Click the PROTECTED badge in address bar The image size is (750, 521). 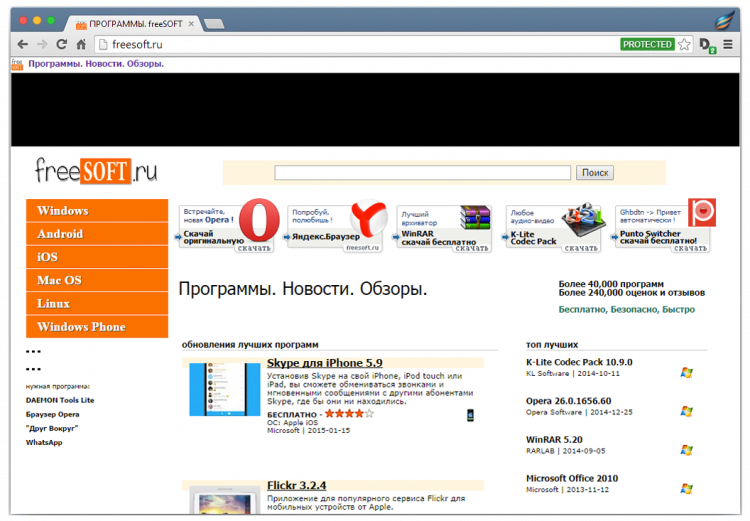coord(647,44)
